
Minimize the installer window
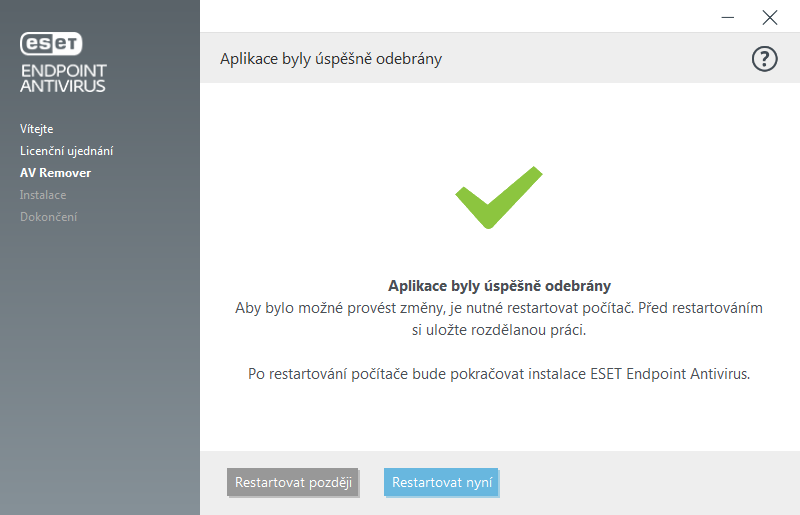pyautogui.click(x=725, y=16)
